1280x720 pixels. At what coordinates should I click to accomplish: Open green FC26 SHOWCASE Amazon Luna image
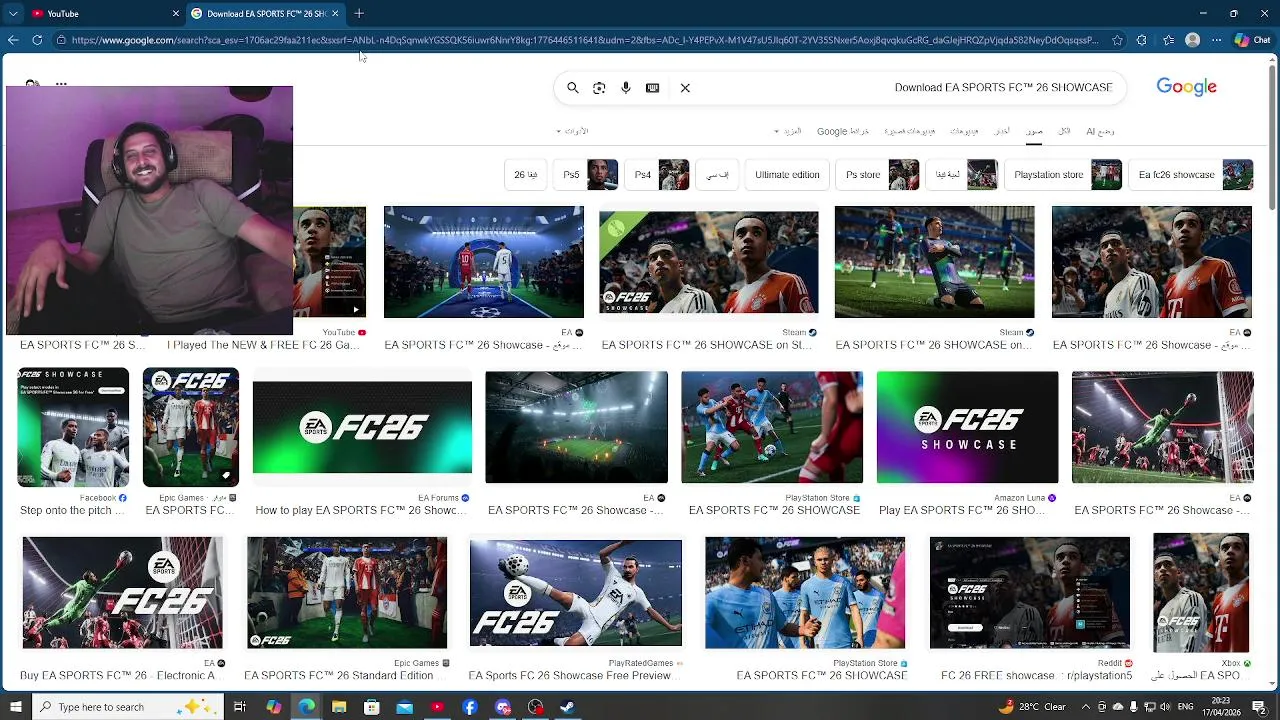(x=967, y=427)
